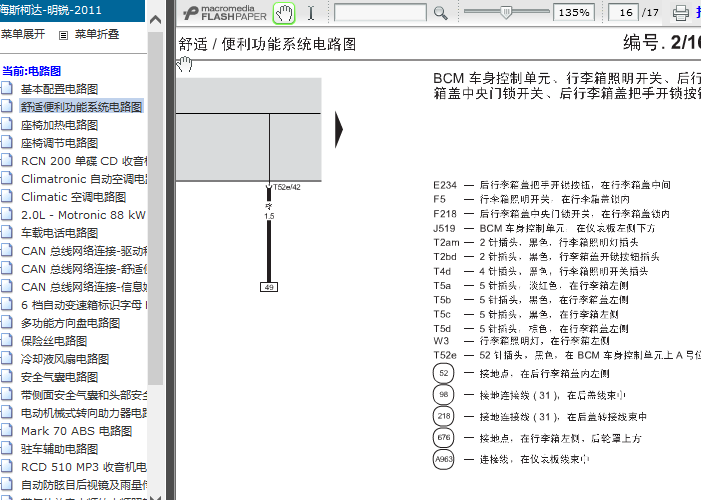This screenshot has height=500, width=701.
Task: Open RCN 200 单碟 CD 收音机 entry
Action: pyautogui.click(x=84, y=161)
